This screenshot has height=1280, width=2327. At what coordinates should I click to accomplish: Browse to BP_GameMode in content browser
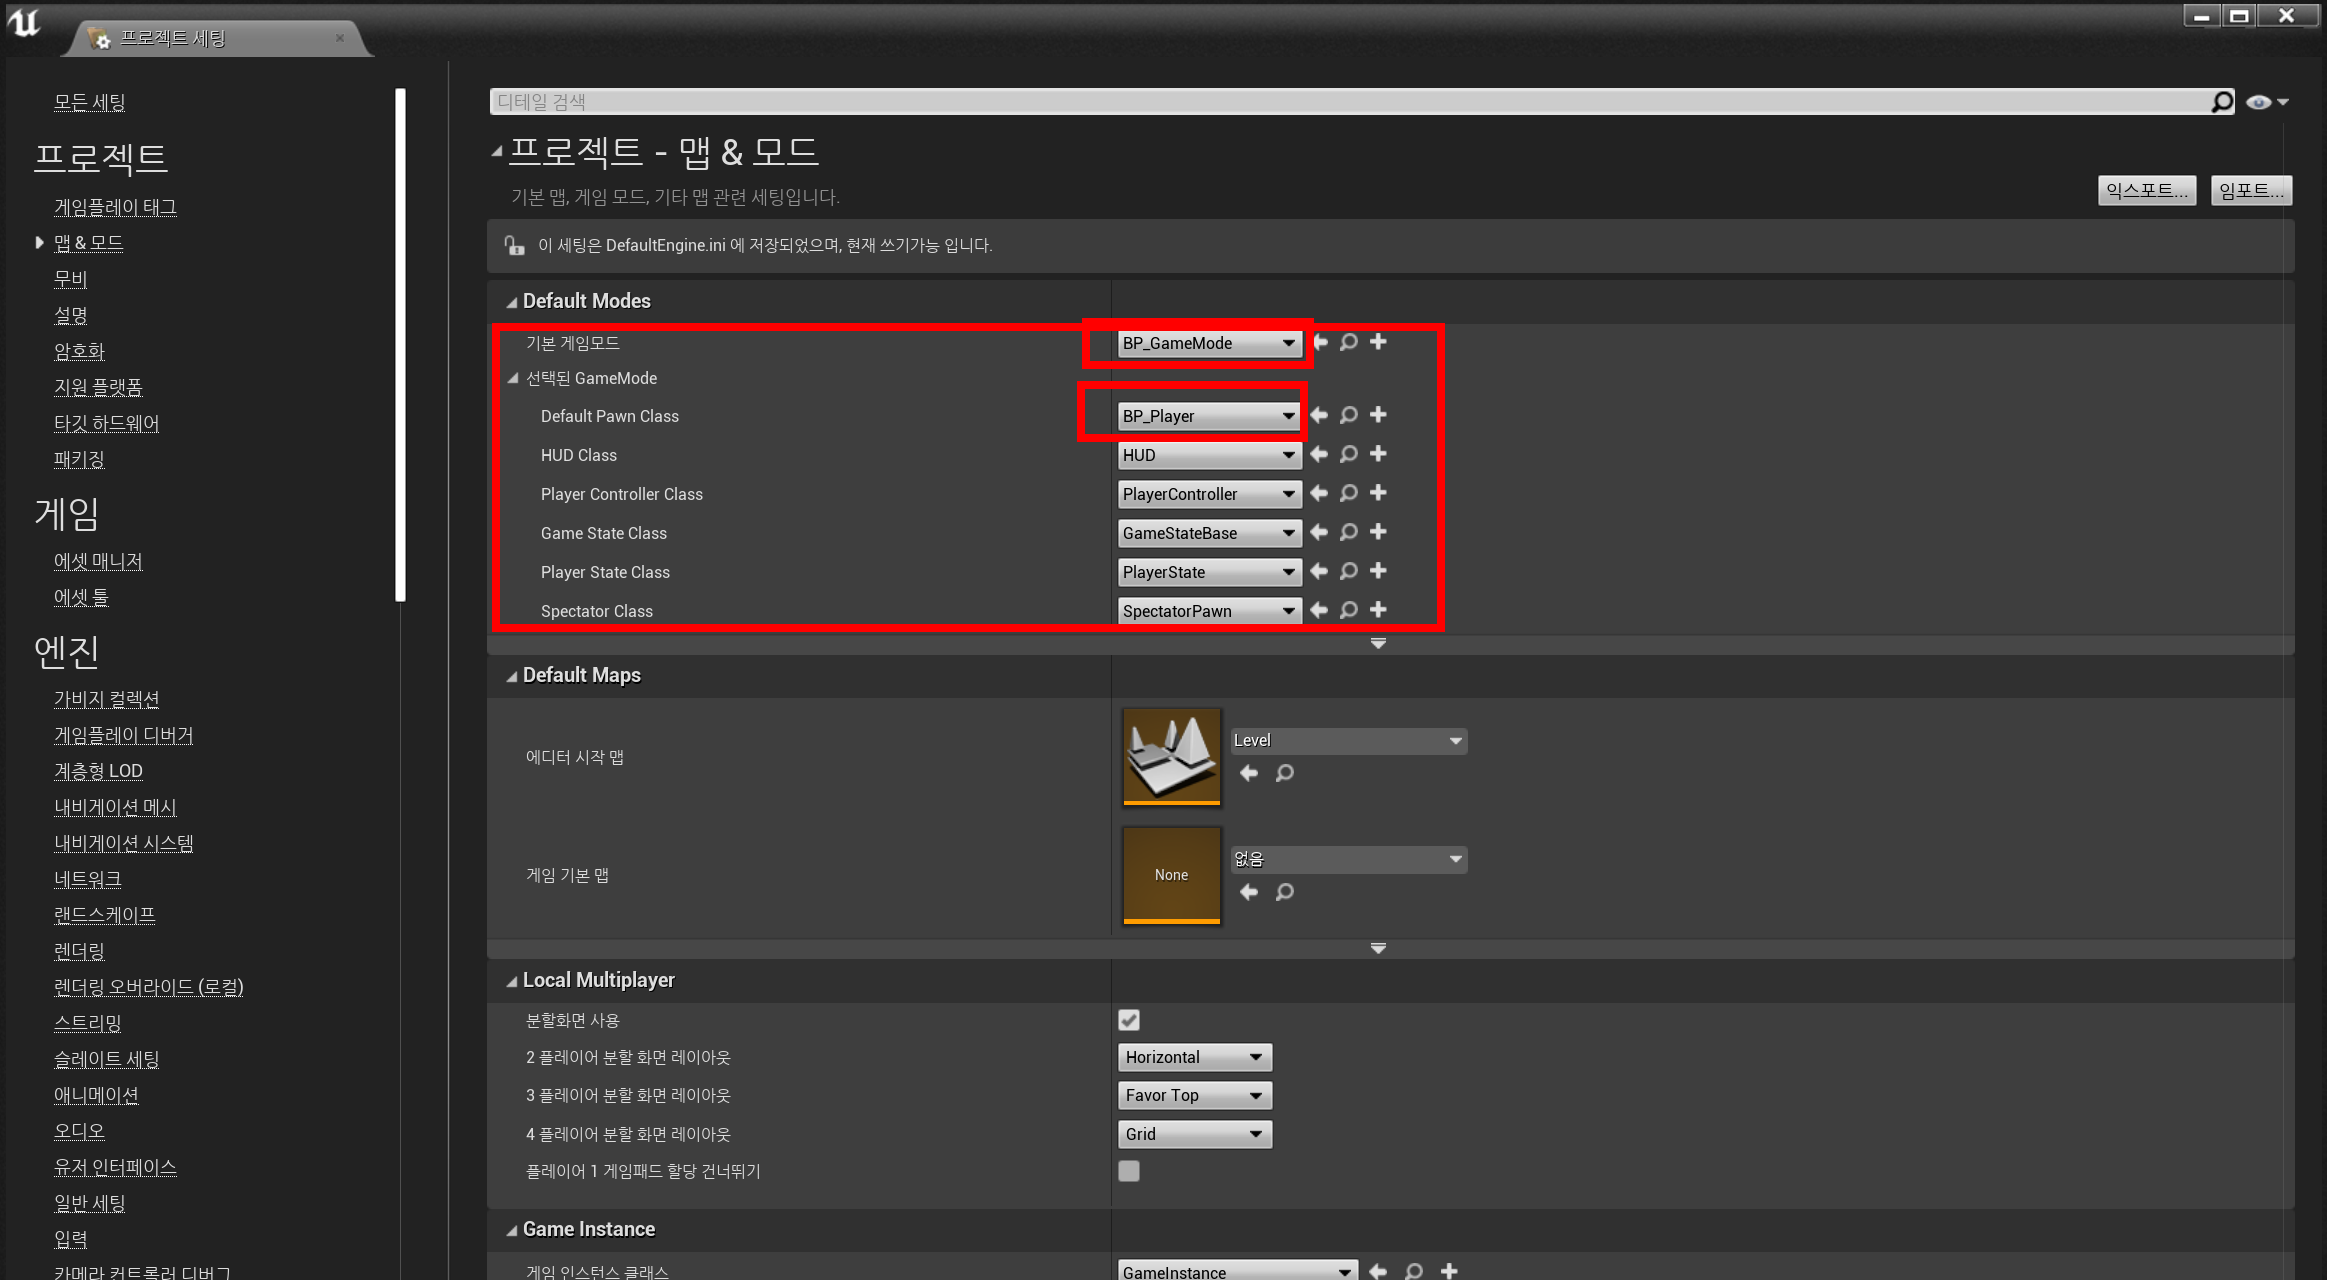click(1349, 342)
